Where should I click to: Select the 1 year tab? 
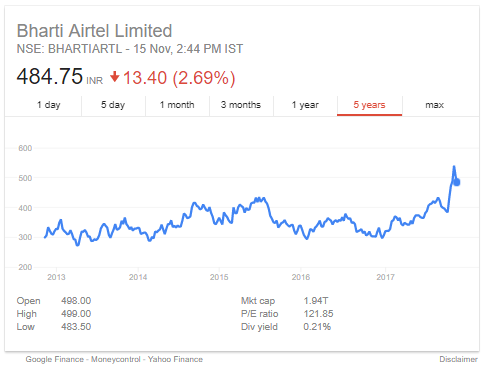point(305,105)
